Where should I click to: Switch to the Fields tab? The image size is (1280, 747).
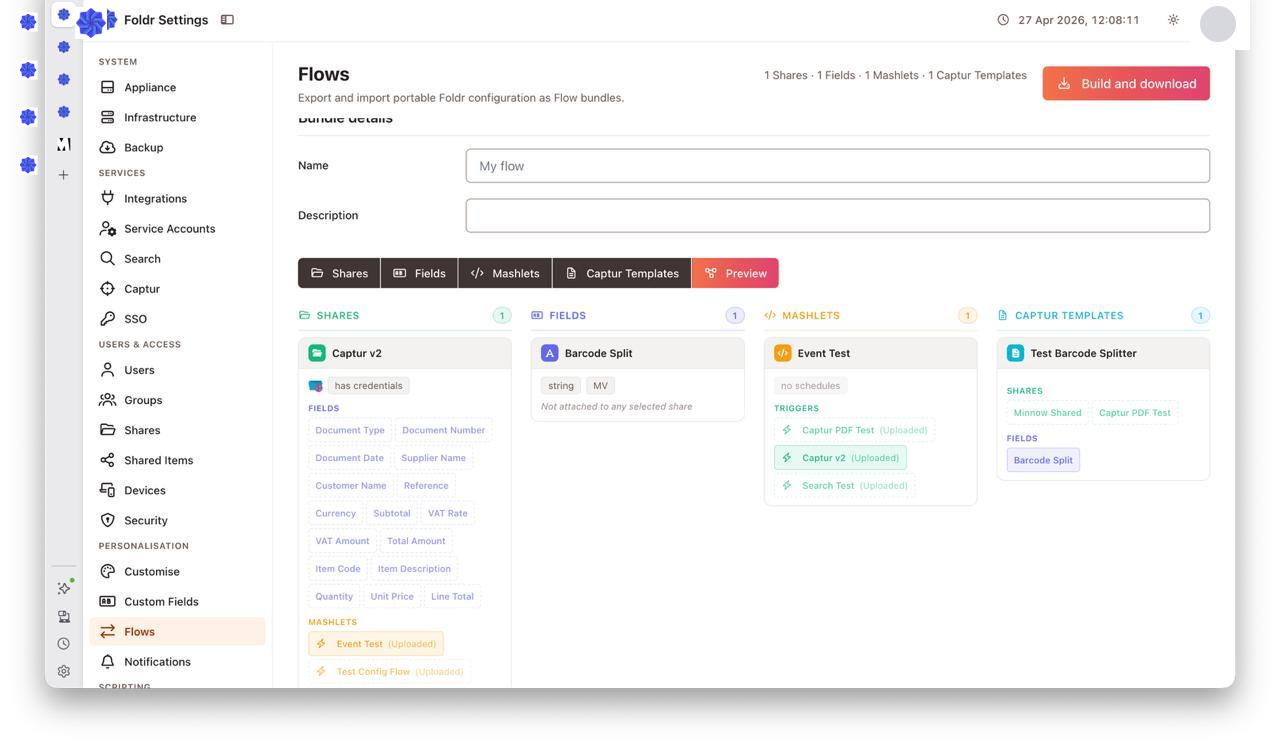click(419, 272)
